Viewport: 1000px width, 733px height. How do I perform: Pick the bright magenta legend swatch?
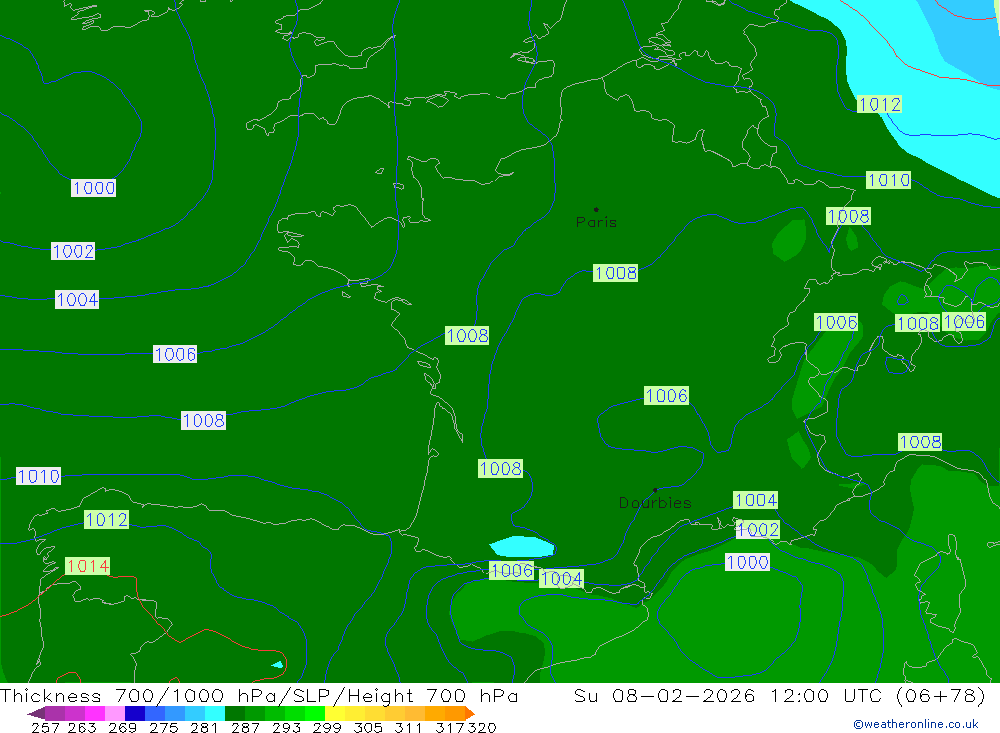click(x=95, y=713)
